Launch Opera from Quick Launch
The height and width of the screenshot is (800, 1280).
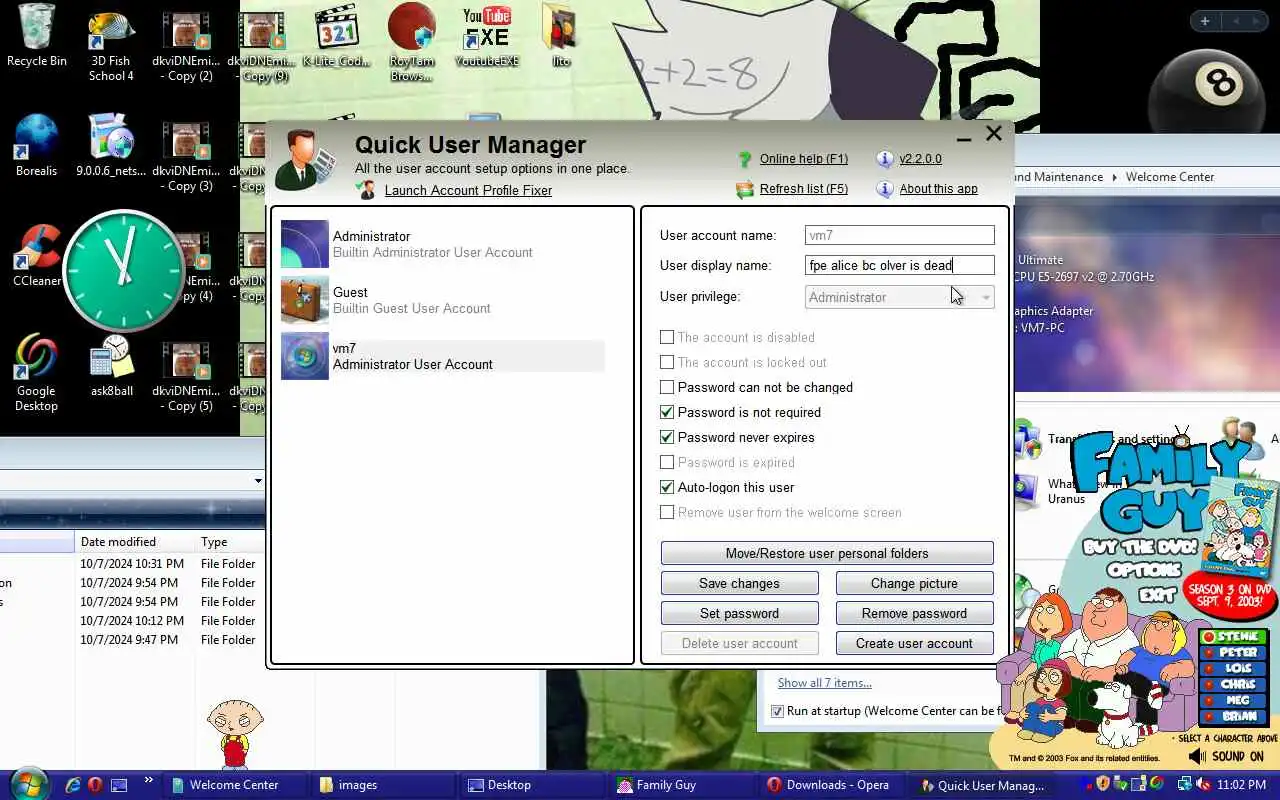(95, 785)
